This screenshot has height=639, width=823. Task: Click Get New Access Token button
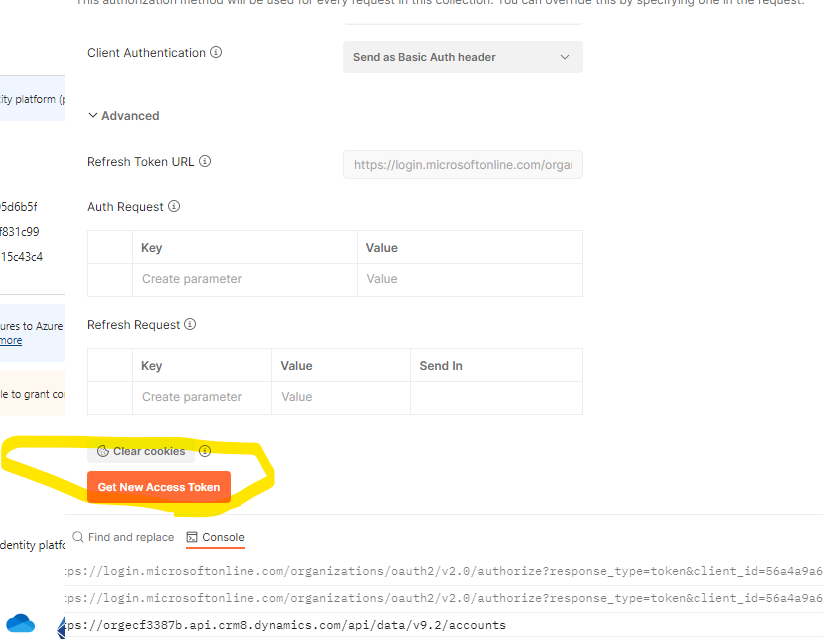click(159, 487)
